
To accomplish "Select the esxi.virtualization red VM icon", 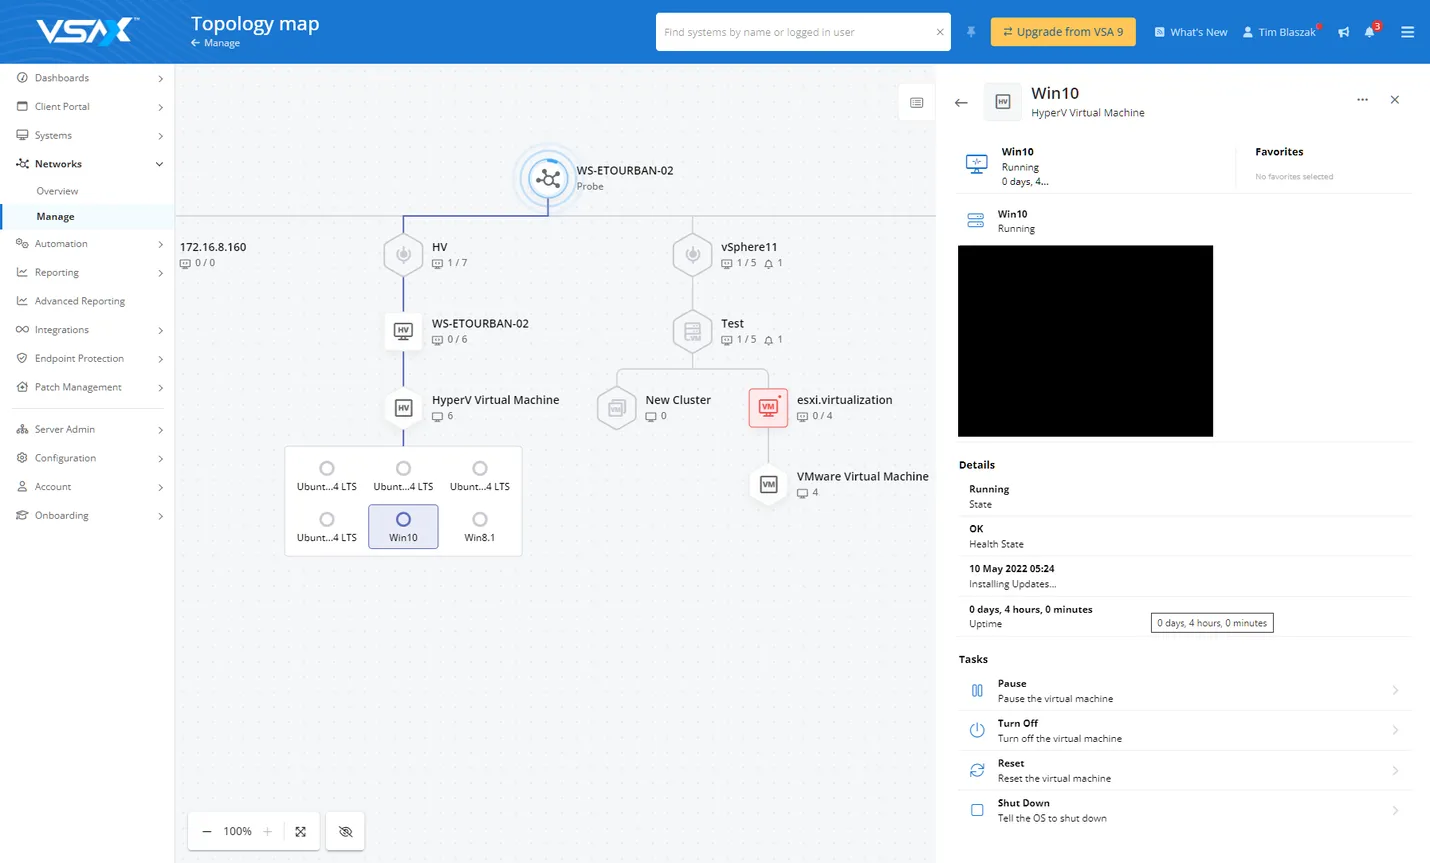I will [768, 407].
